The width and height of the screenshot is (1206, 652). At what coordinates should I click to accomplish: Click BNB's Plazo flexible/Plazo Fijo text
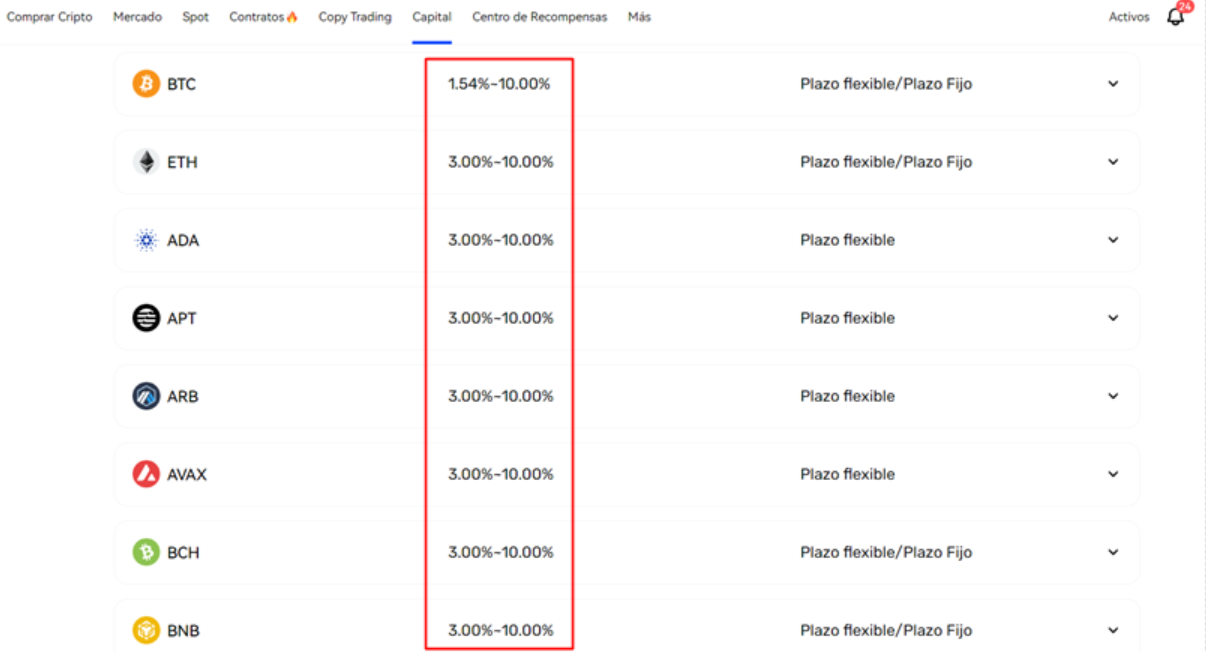point(886,630)
